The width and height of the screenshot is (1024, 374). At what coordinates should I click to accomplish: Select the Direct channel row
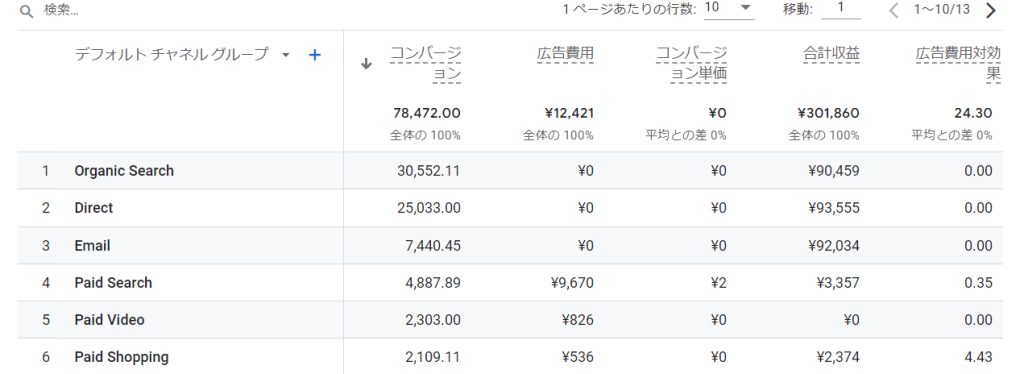510,208
